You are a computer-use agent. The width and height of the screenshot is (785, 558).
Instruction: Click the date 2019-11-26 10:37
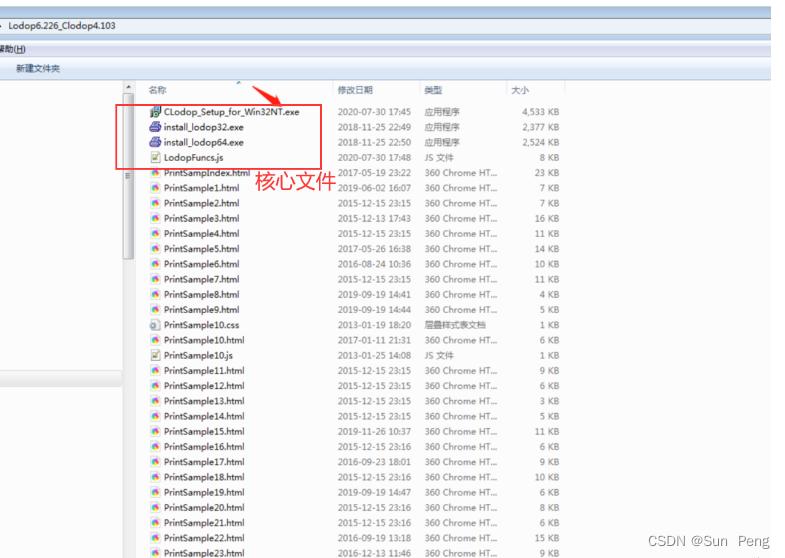click(x=374, y=431)
